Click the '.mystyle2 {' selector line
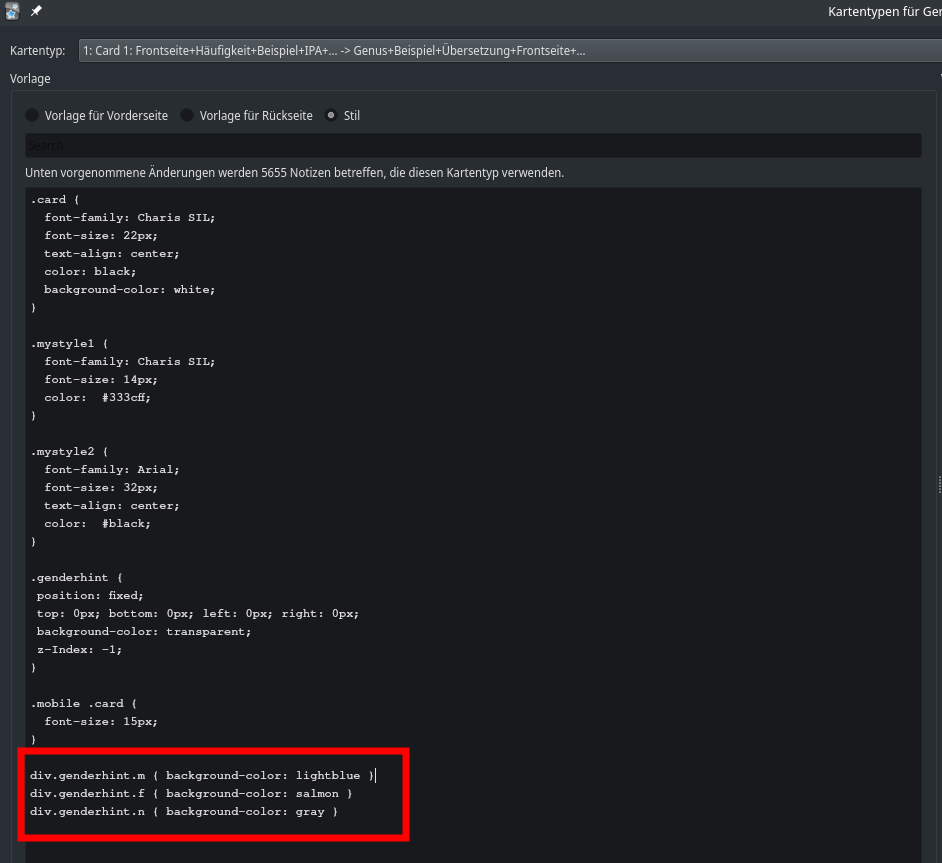The image size is (942, 863). [70, 452]
